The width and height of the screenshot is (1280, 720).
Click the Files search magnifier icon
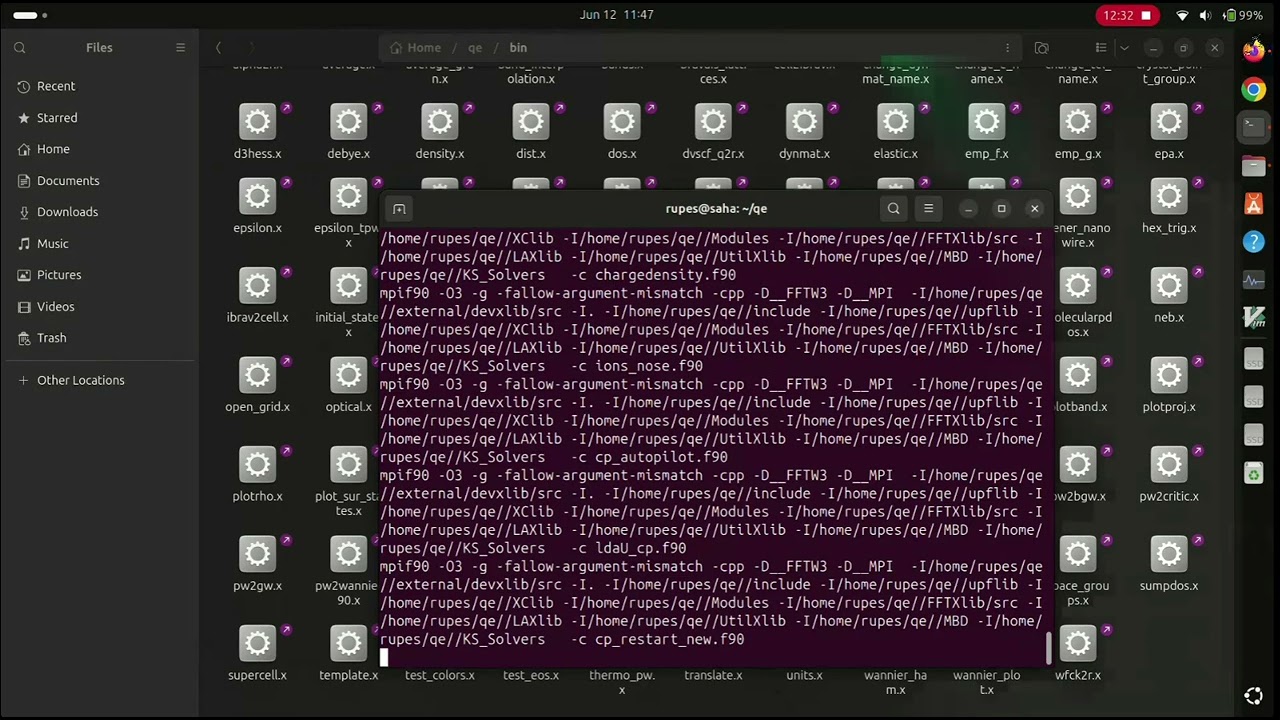(x=20, y=47)
